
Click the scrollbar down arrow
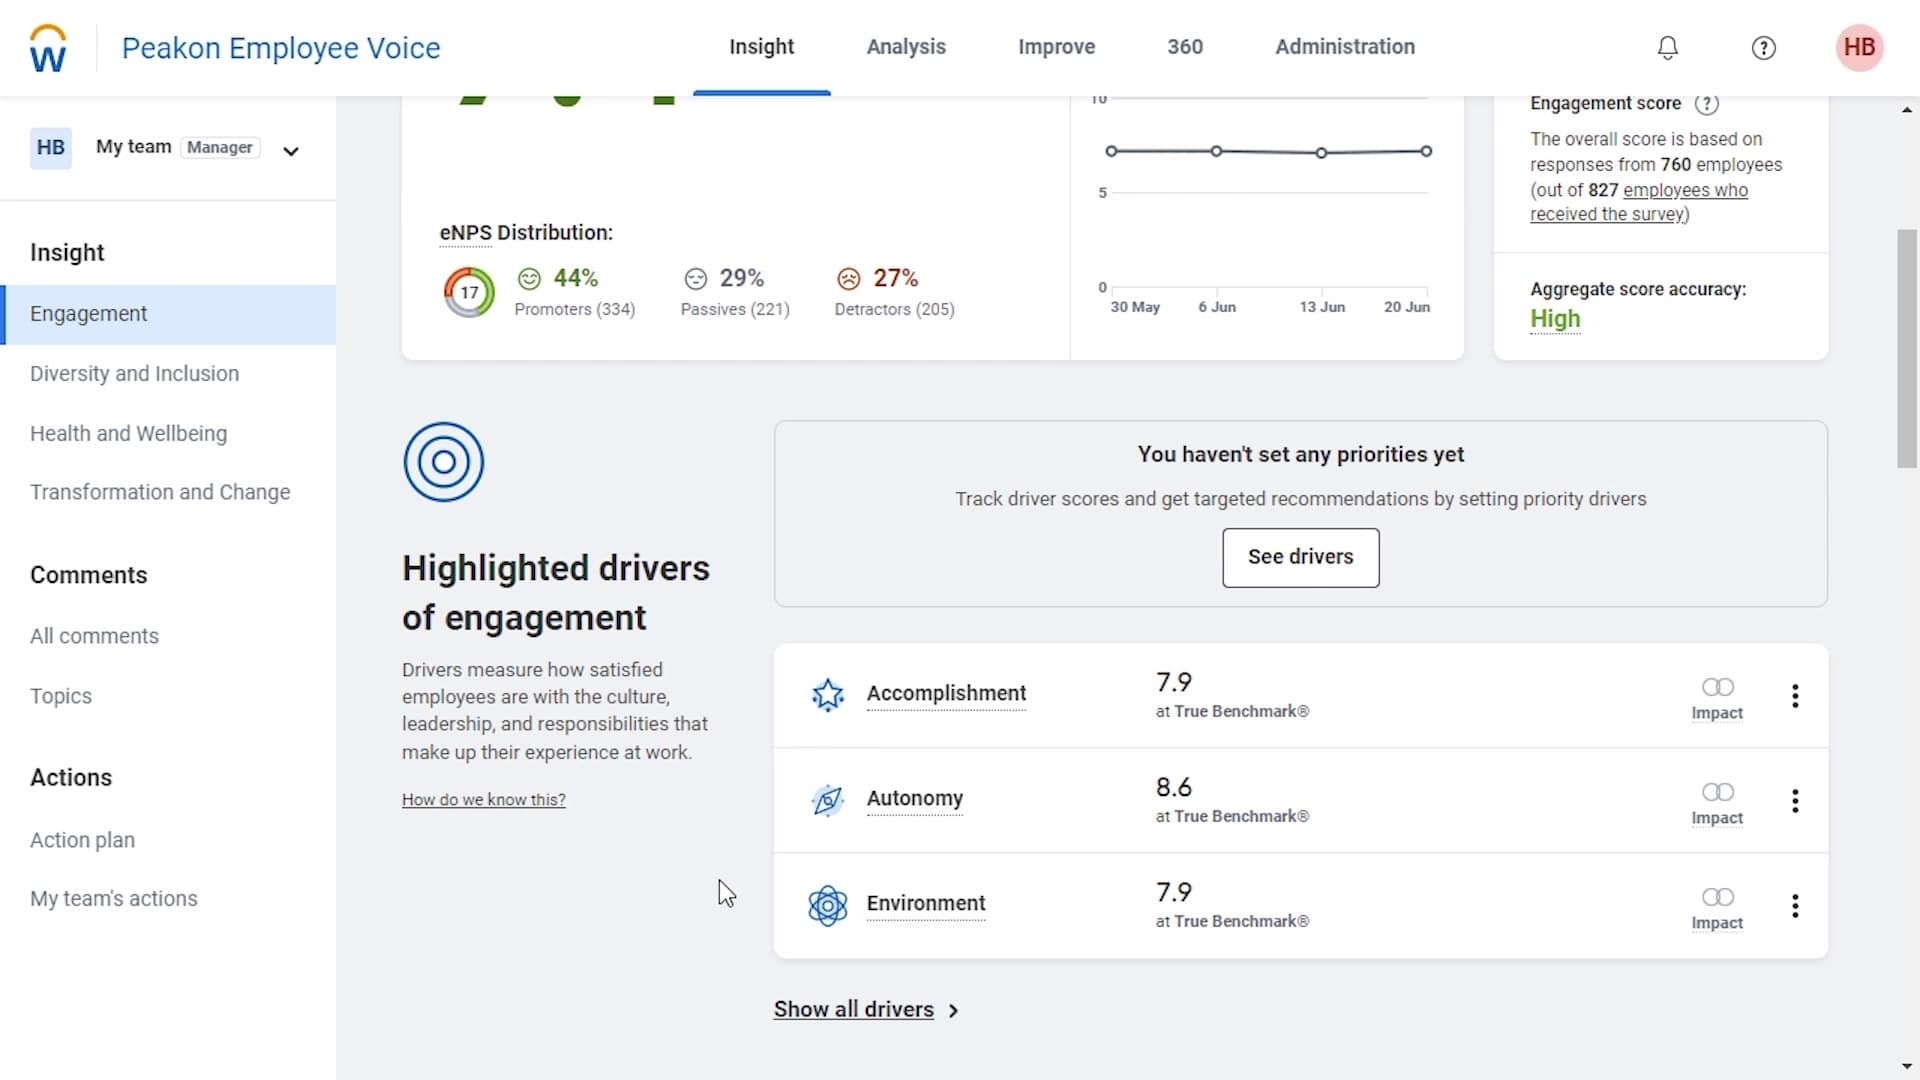(1907, 1067)
